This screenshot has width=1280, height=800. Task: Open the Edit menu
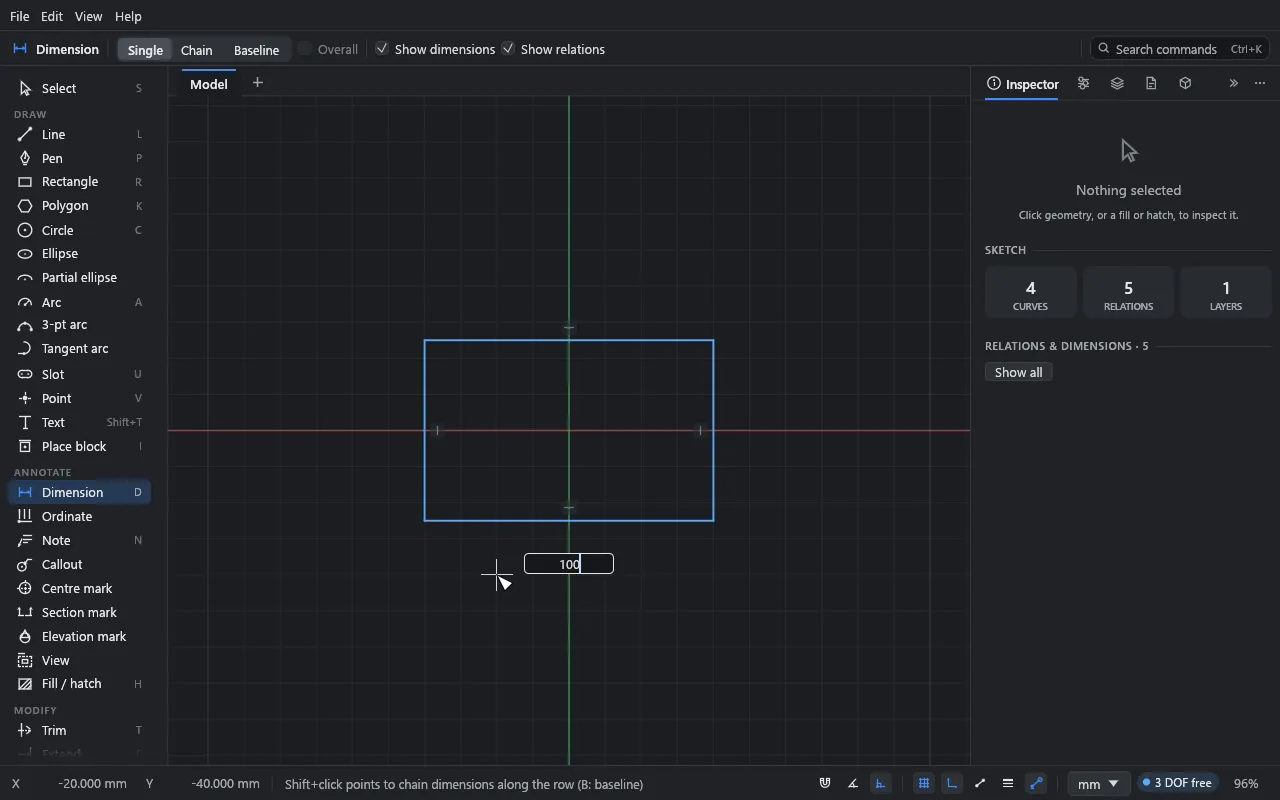point(52,16)
